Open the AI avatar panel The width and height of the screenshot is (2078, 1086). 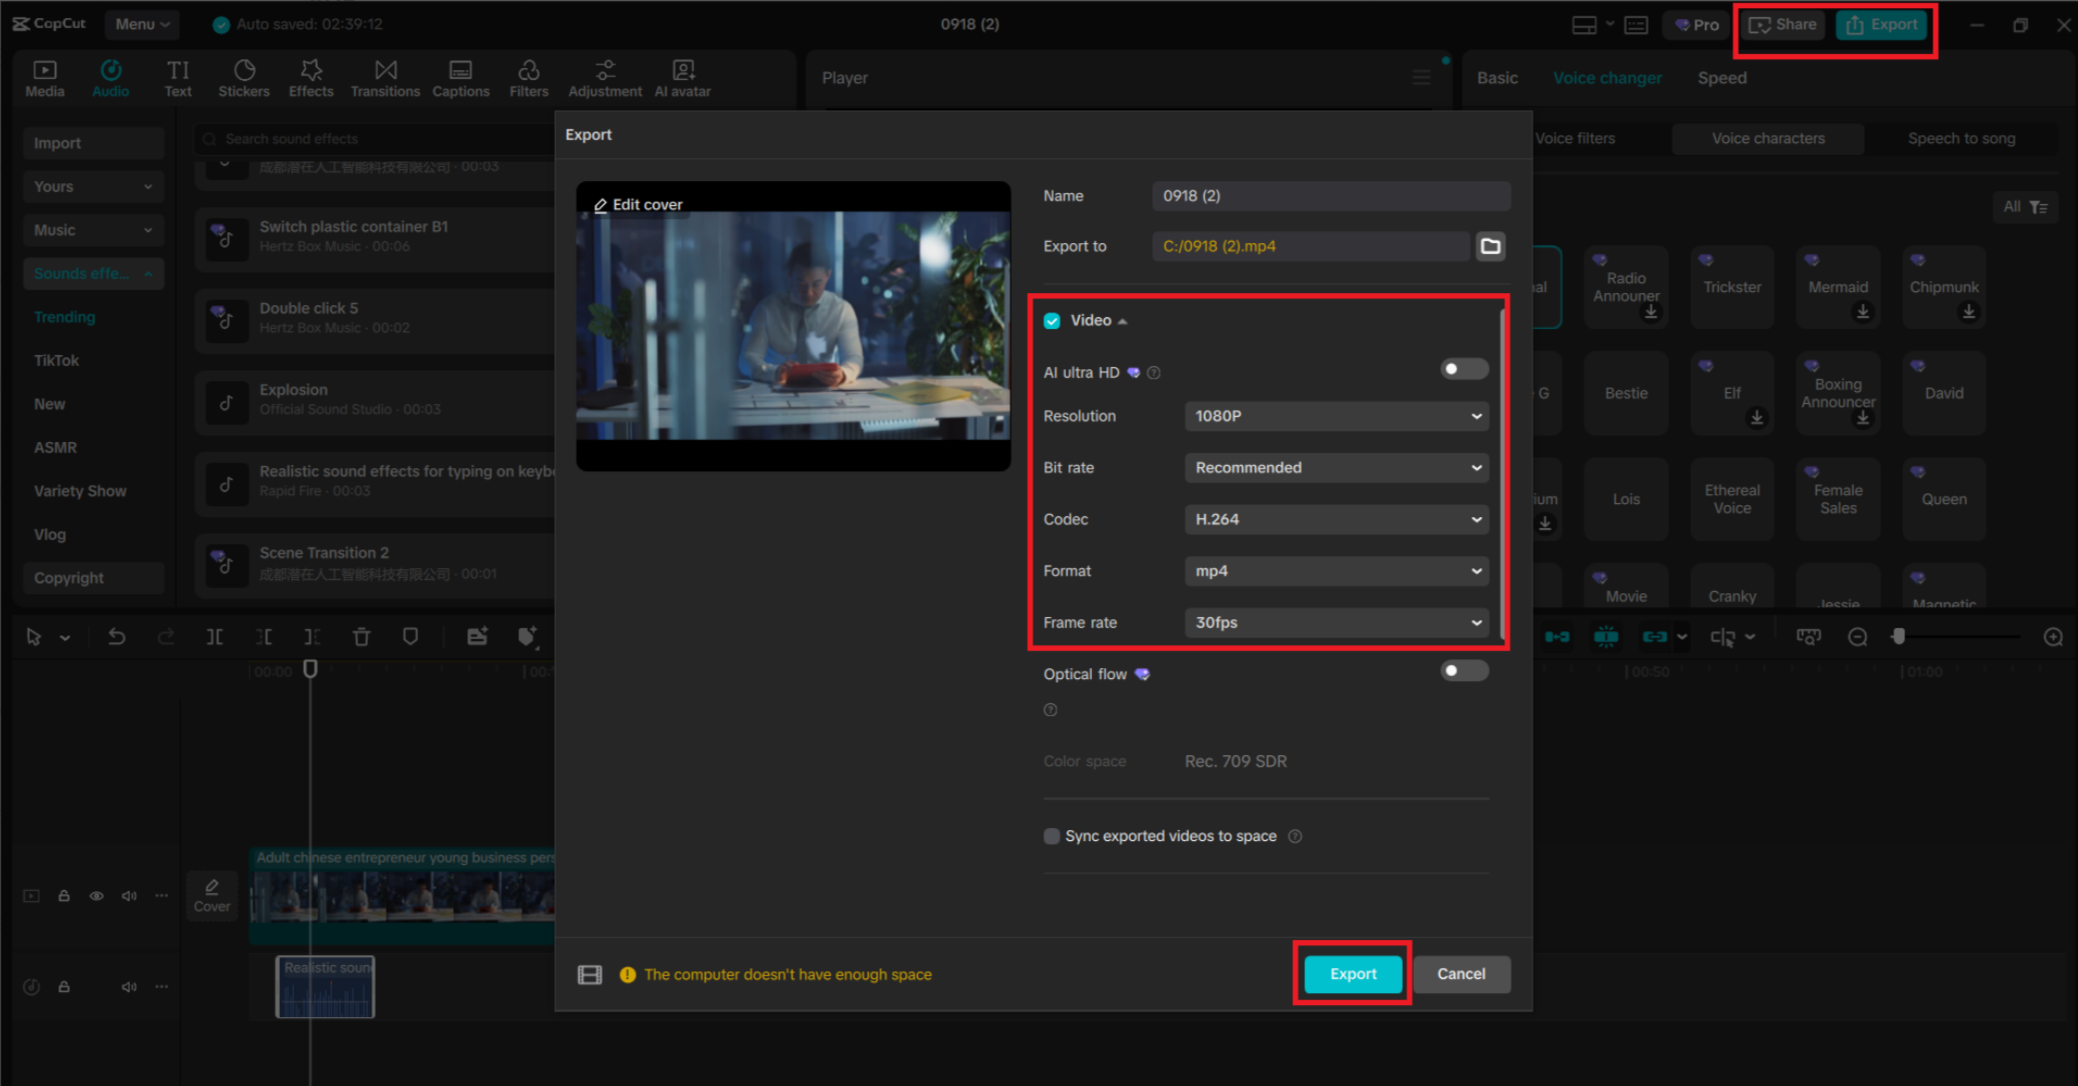click(681, 78)
